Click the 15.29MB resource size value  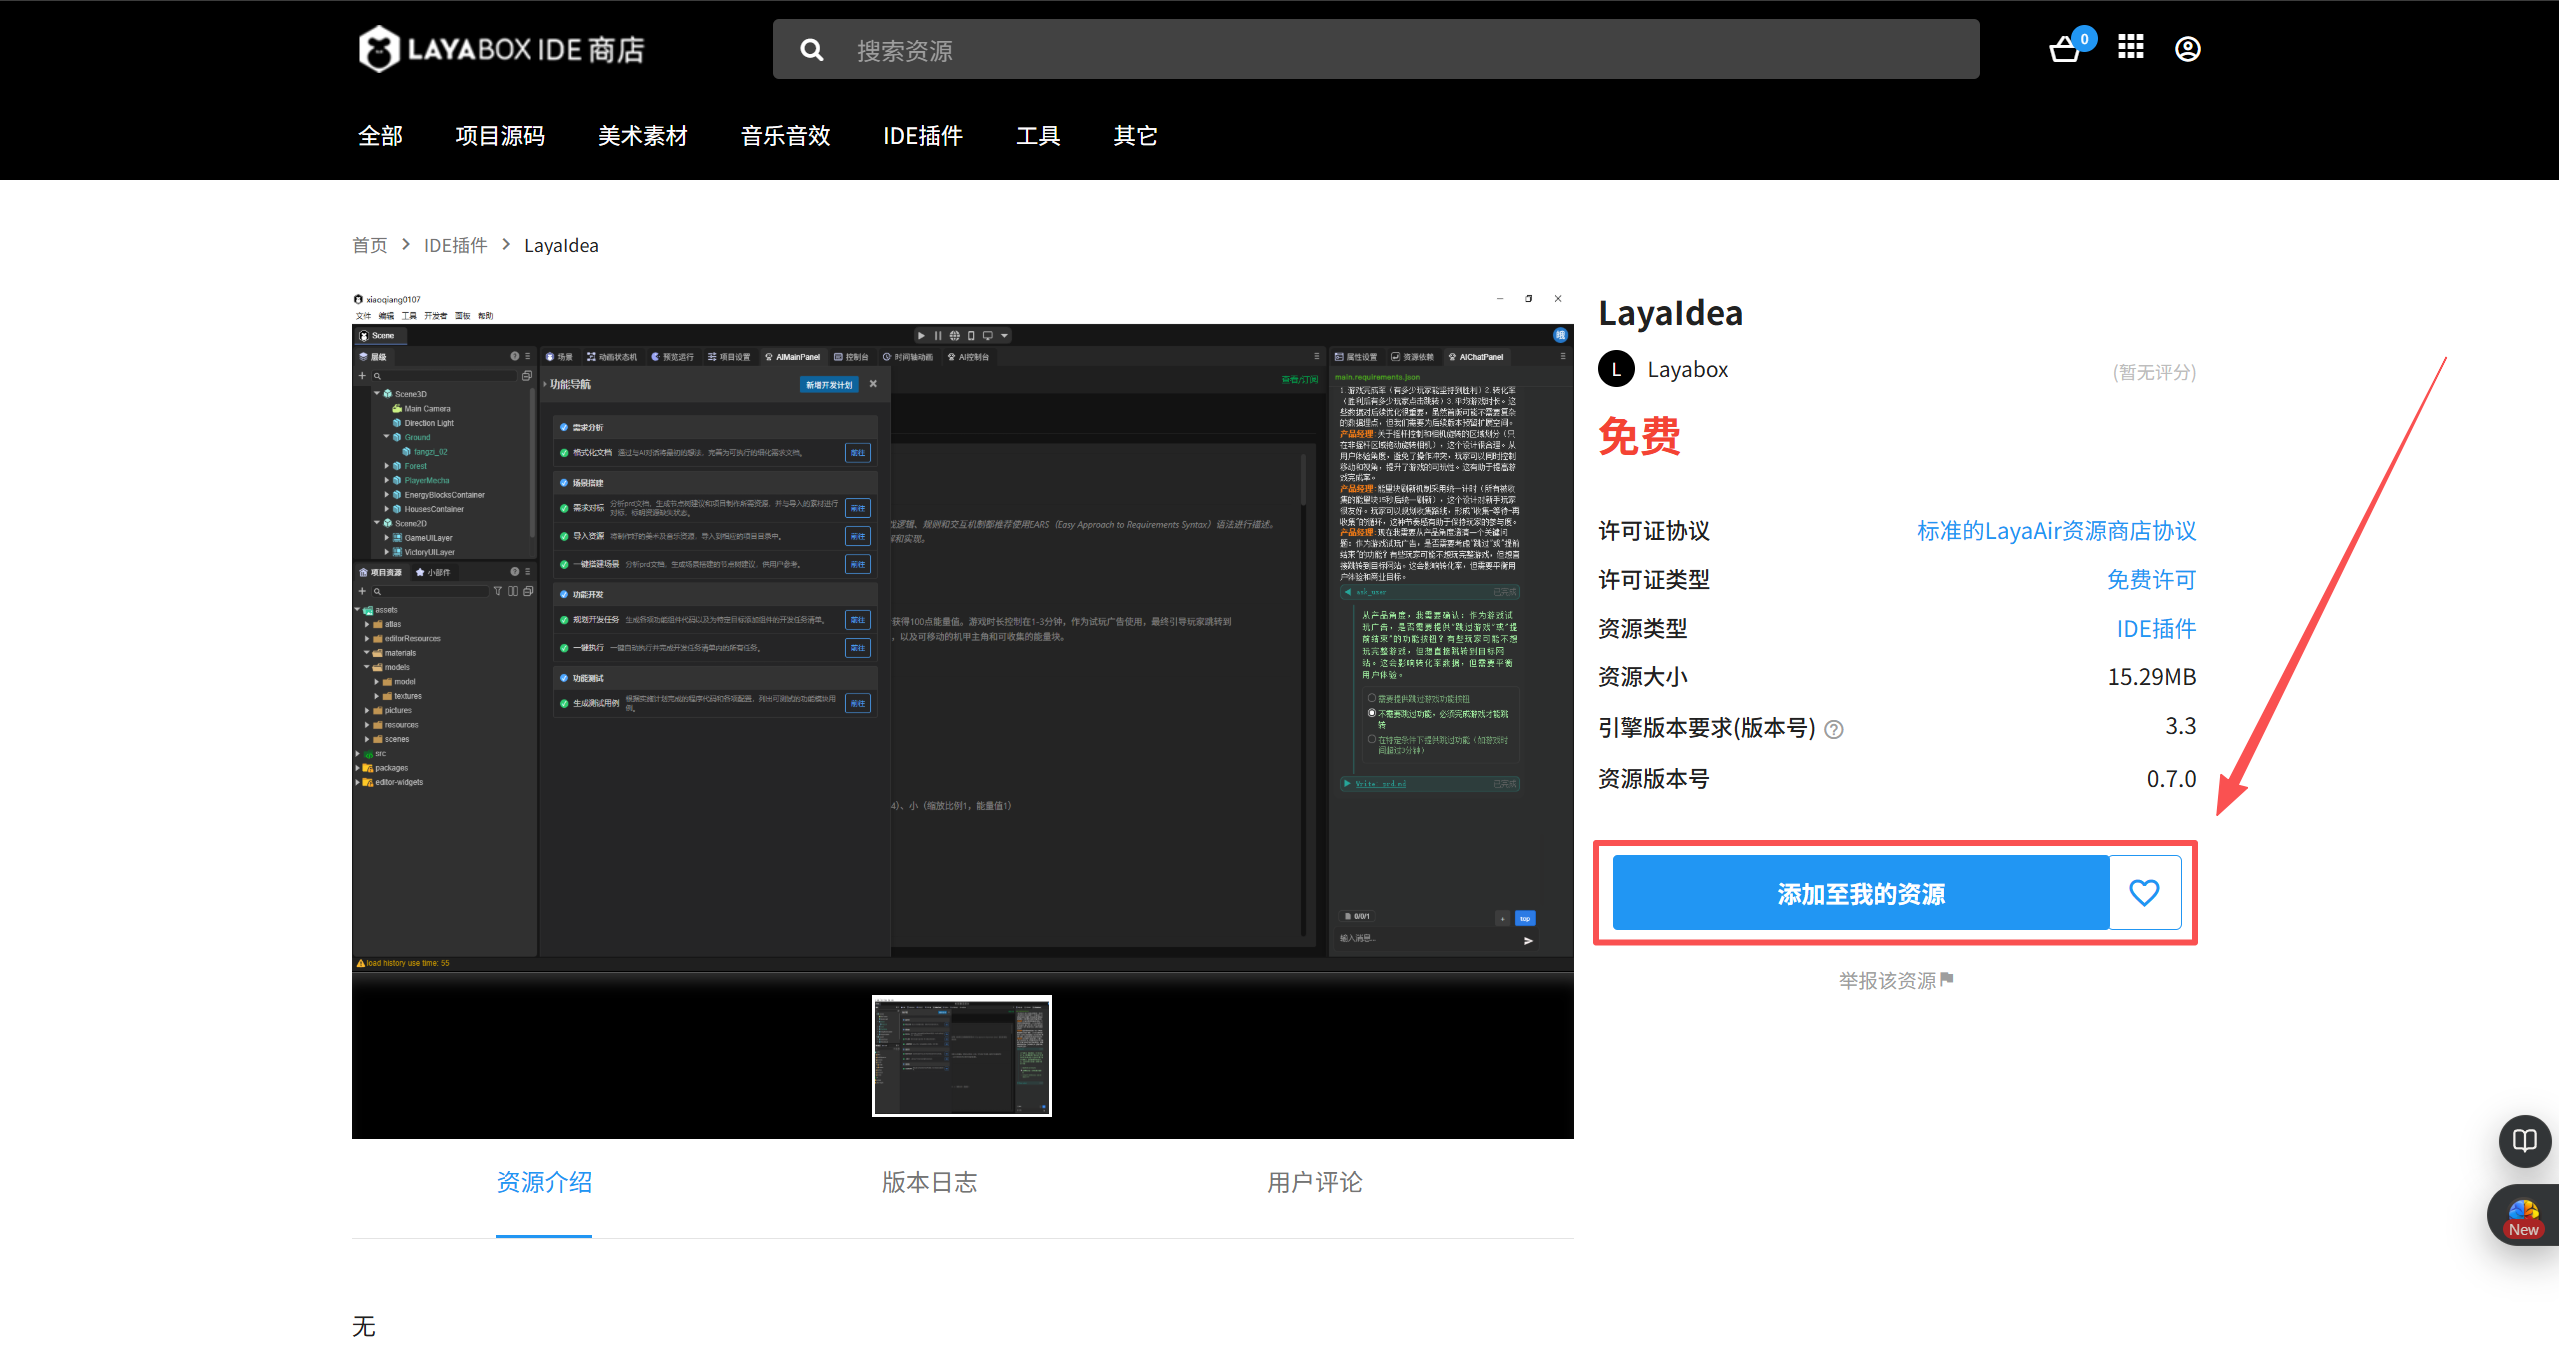pos(2152,677)
